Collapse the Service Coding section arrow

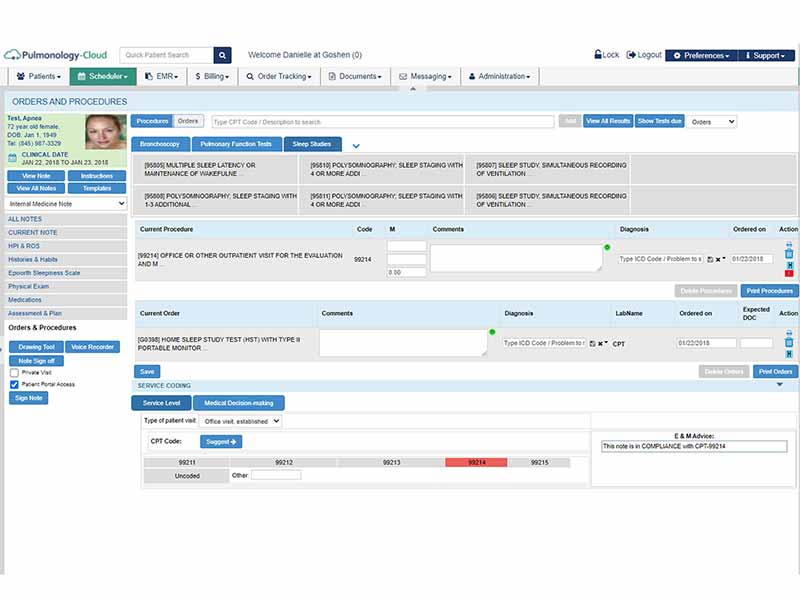click(x=780, y=385)
